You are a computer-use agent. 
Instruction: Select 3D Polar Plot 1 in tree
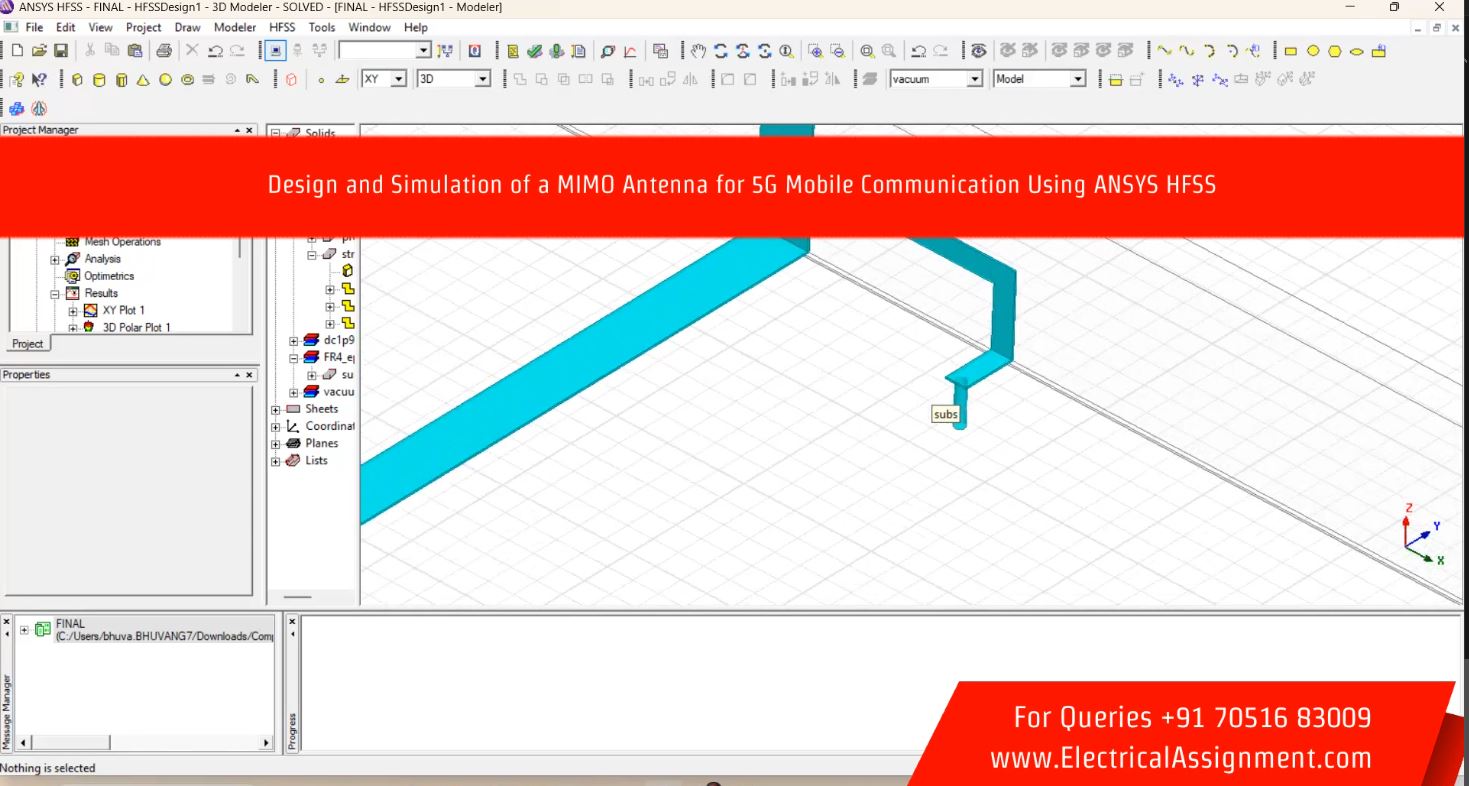point(136,327)
